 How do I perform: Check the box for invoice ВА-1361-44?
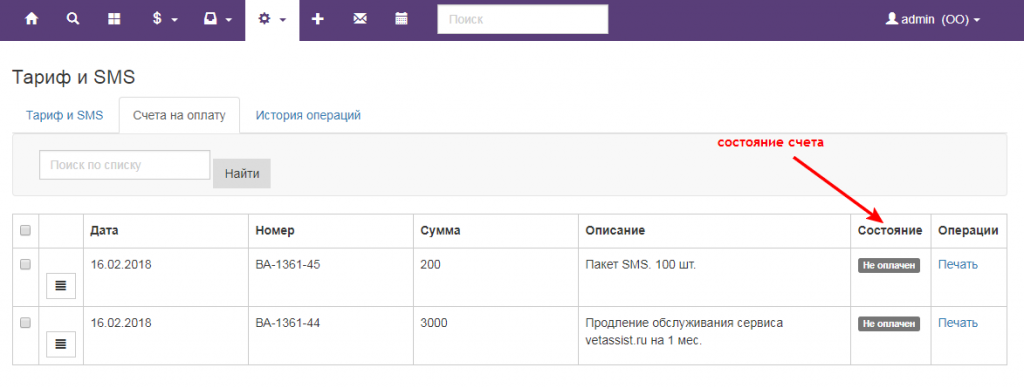coord(25,323)
